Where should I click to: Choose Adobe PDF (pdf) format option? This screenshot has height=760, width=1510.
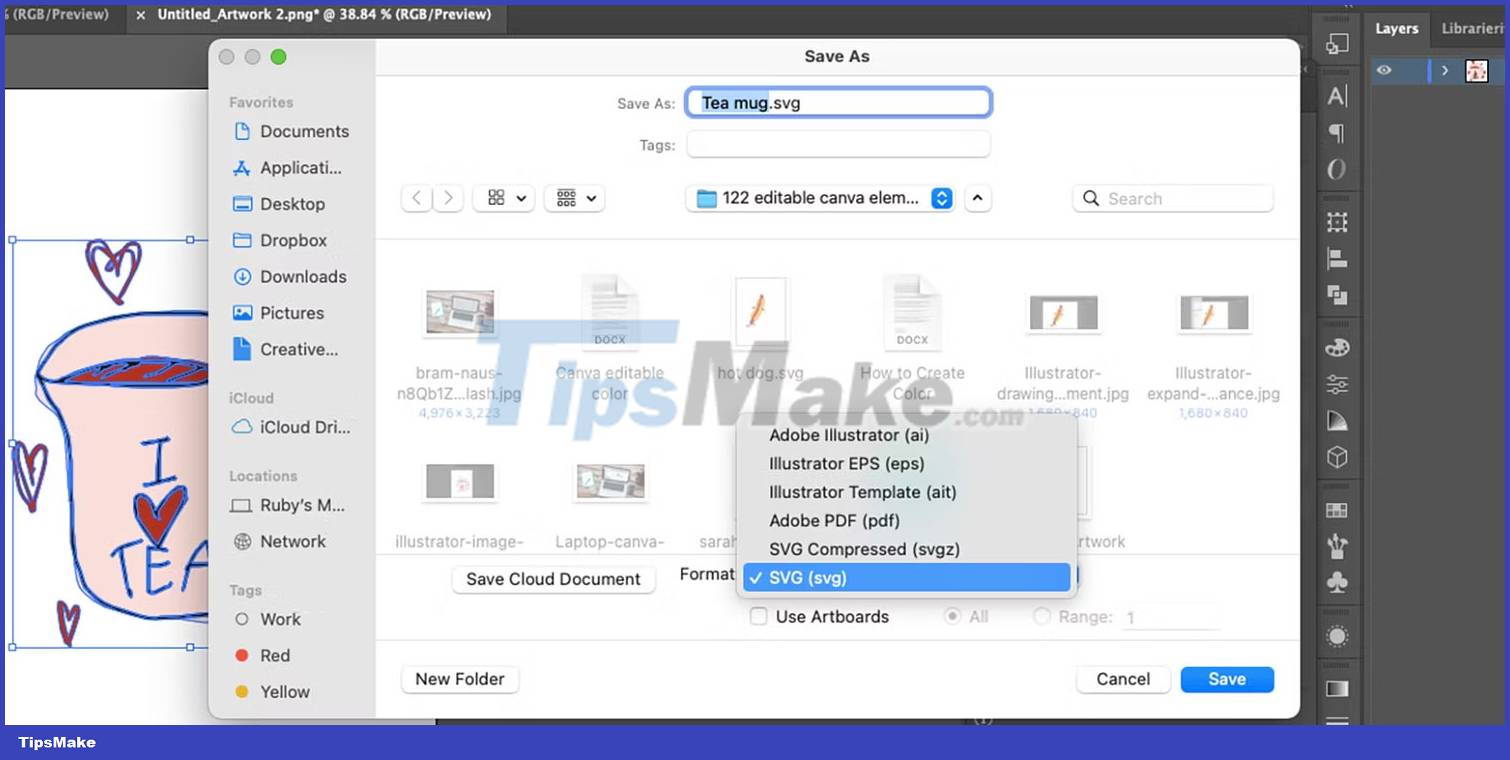point(834,520)
